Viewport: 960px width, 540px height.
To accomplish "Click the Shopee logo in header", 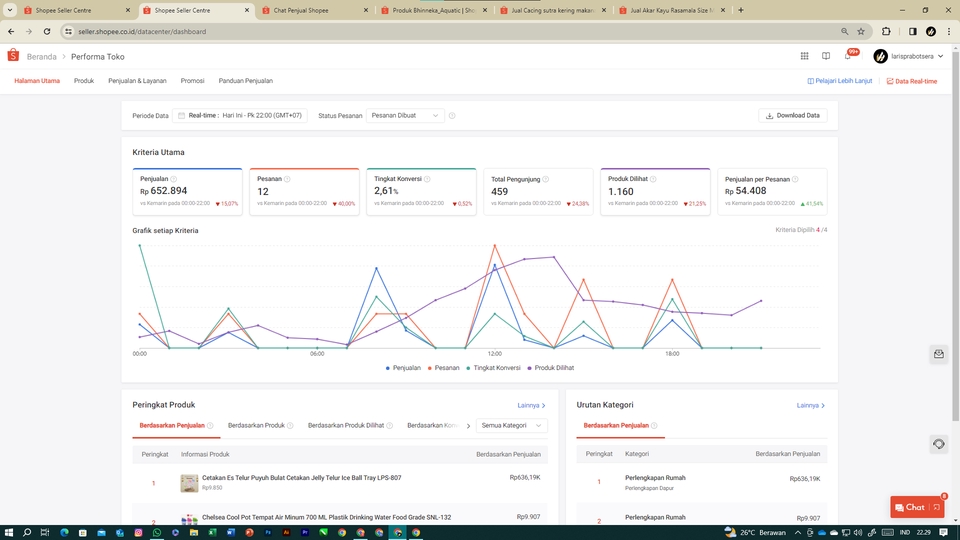I will tap(13, 56).
